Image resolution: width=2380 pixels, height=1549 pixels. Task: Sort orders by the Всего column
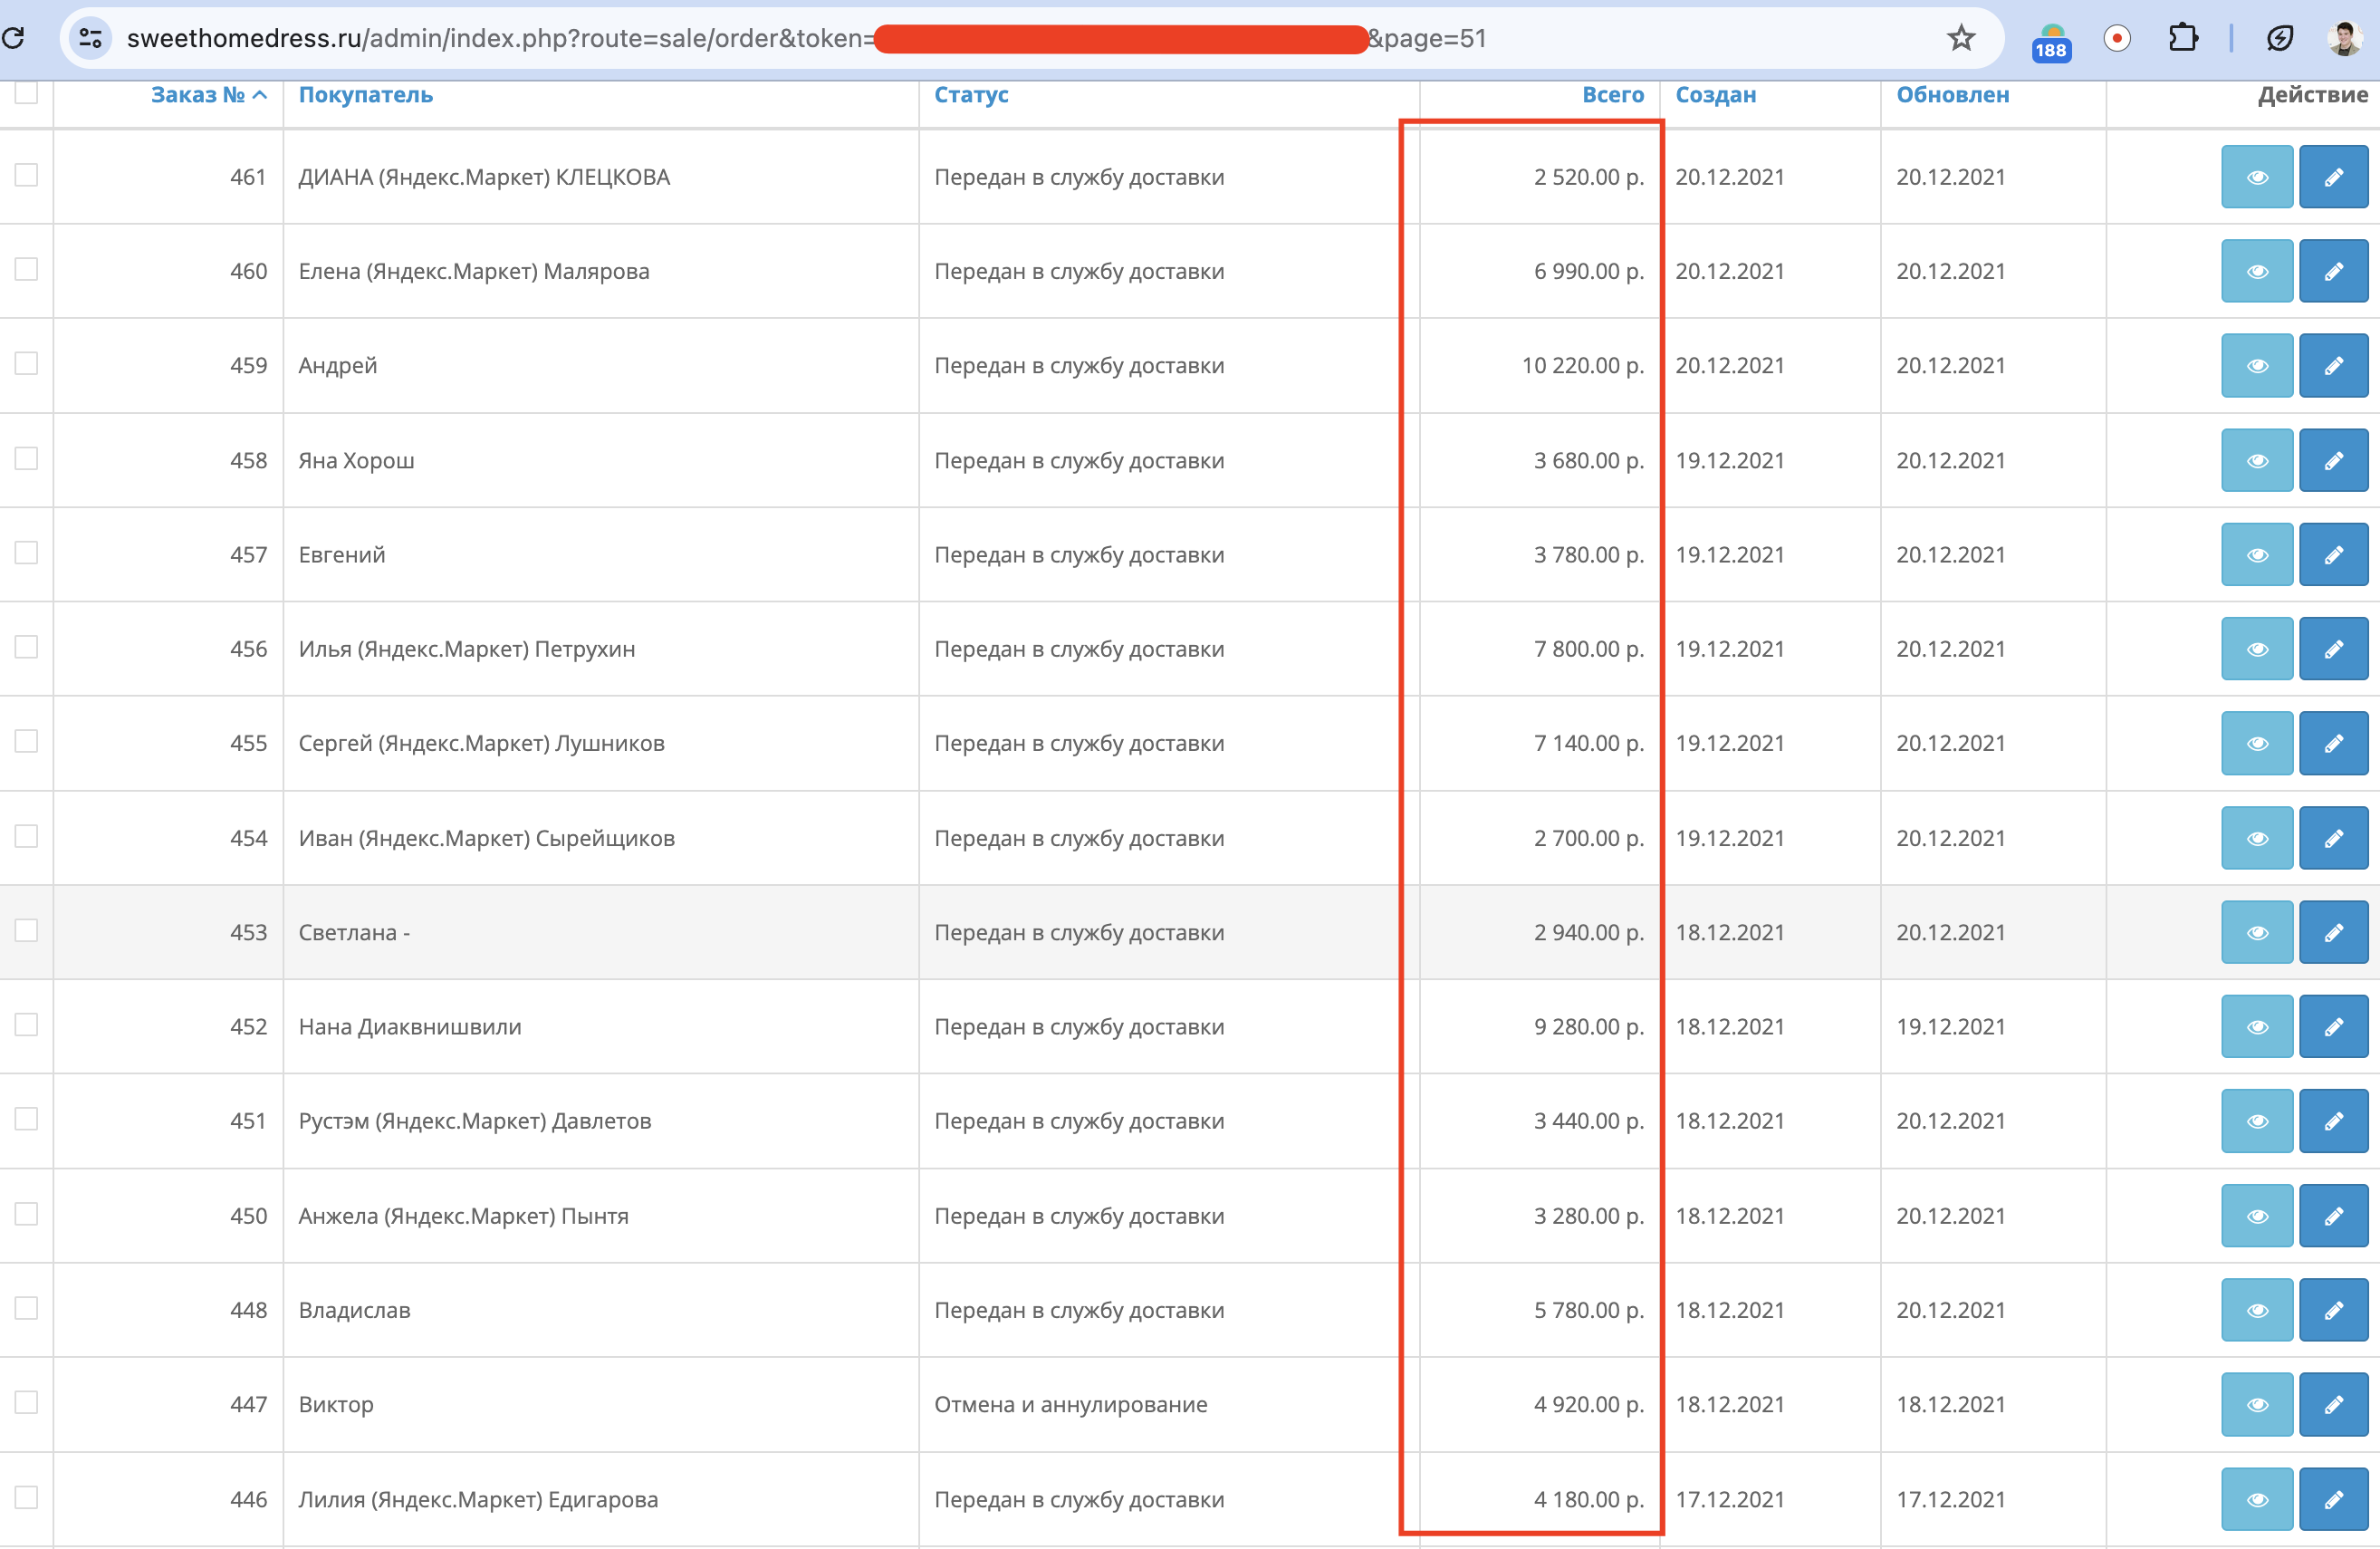tap(1612, 95)
